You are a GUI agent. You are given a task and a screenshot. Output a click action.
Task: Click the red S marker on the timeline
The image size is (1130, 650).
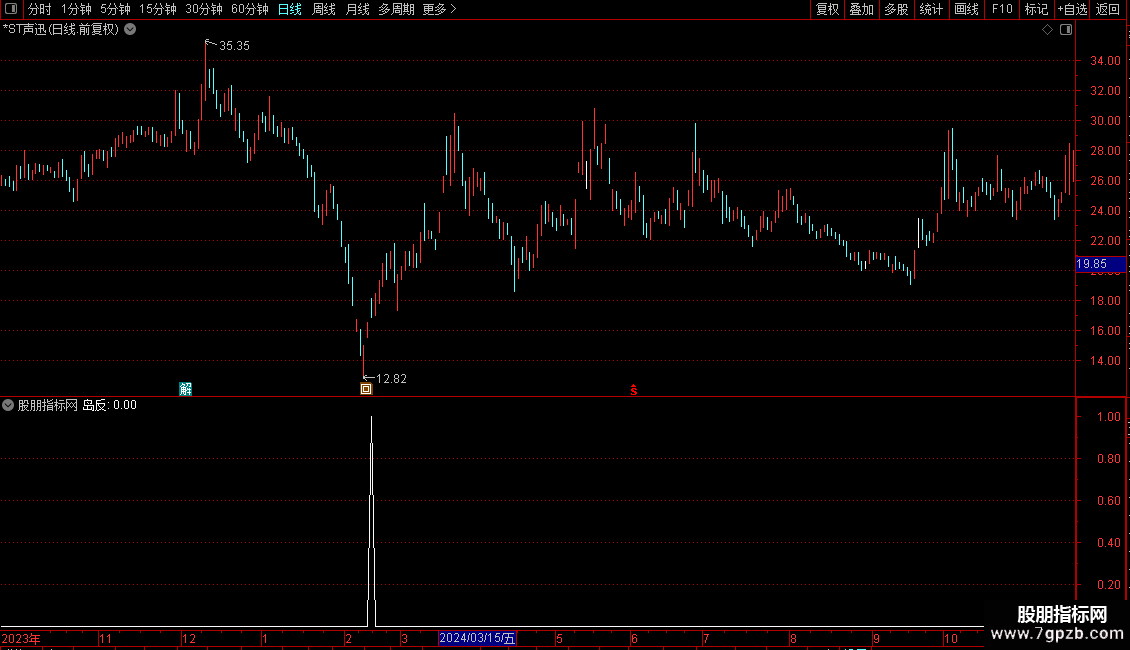pyautogui.click(x=633, y=390)
